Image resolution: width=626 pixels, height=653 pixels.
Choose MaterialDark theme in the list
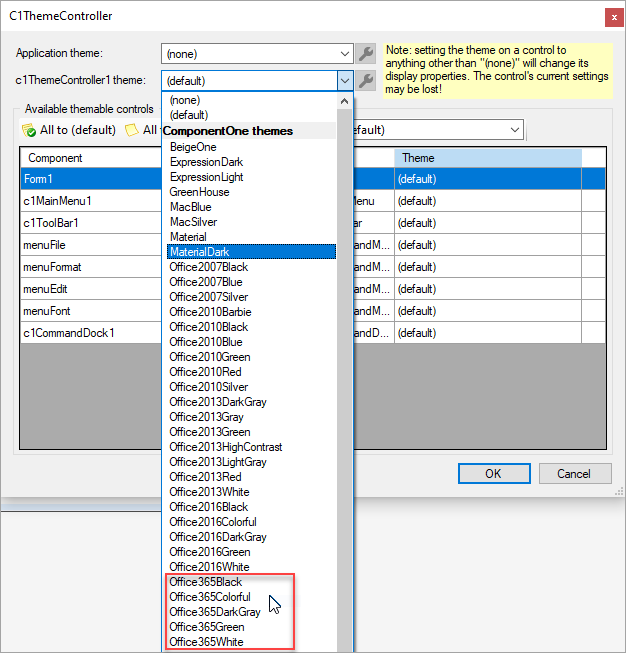click(200, 252)
